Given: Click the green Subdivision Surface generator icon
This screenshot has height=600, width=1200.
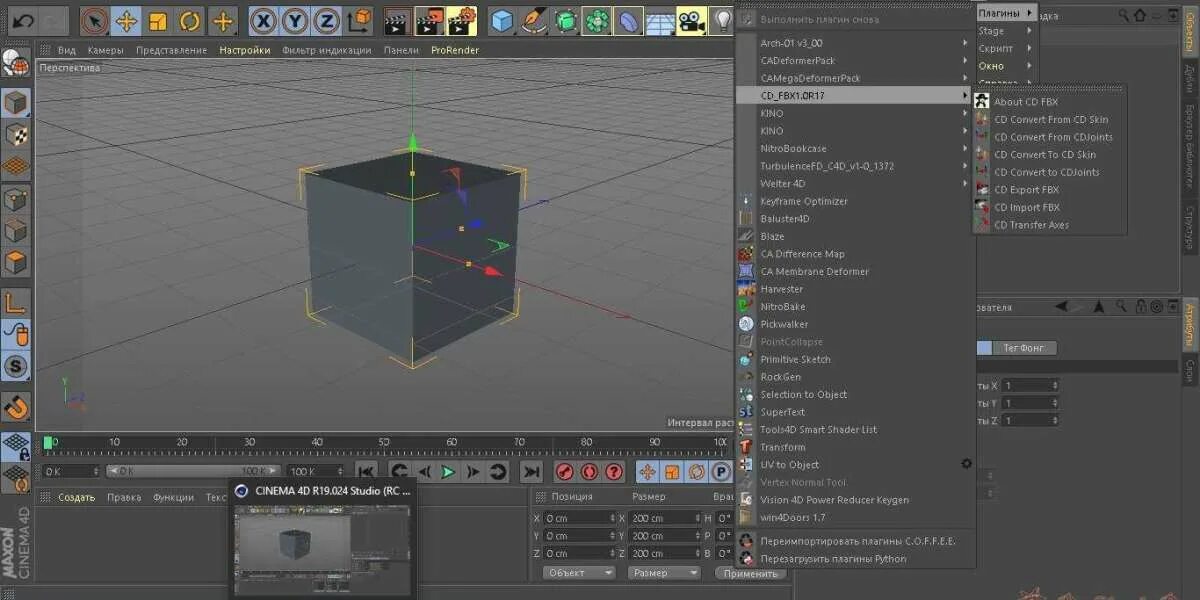Looking at the screenshot, I should pos(567,20).
